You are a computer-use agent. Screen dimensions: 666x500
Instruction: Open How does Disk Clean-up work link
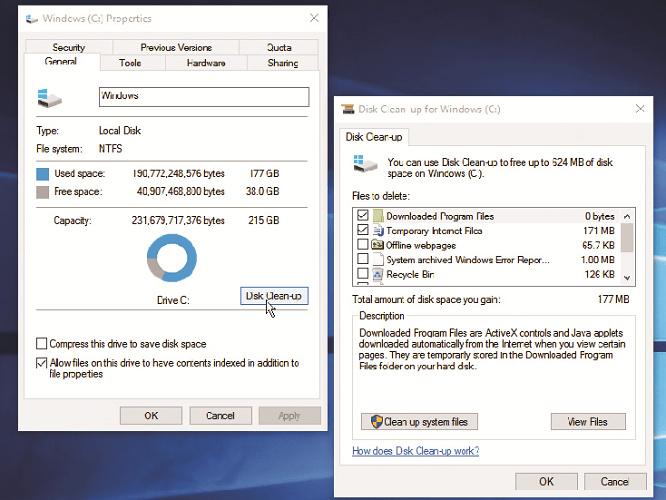[x=416, y=451]
